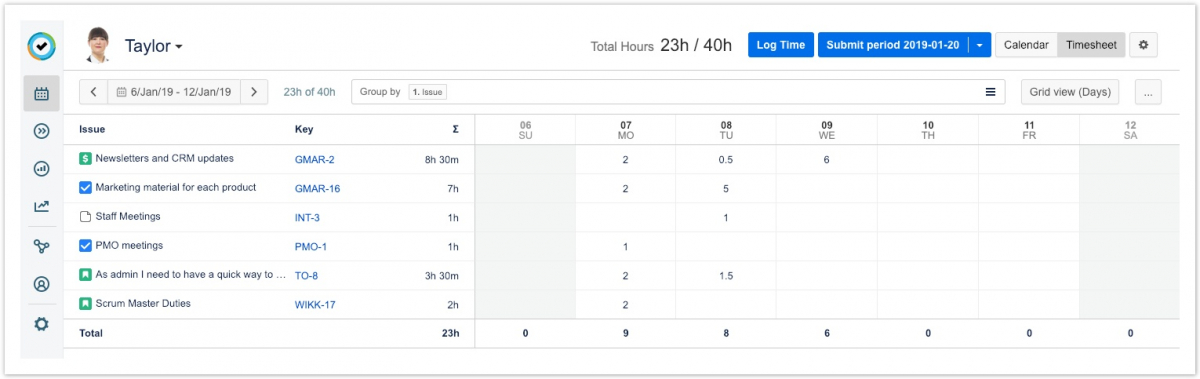Open the branching nodes sidebar icon
Screen dimensions: 1200x379
point(41,246)
